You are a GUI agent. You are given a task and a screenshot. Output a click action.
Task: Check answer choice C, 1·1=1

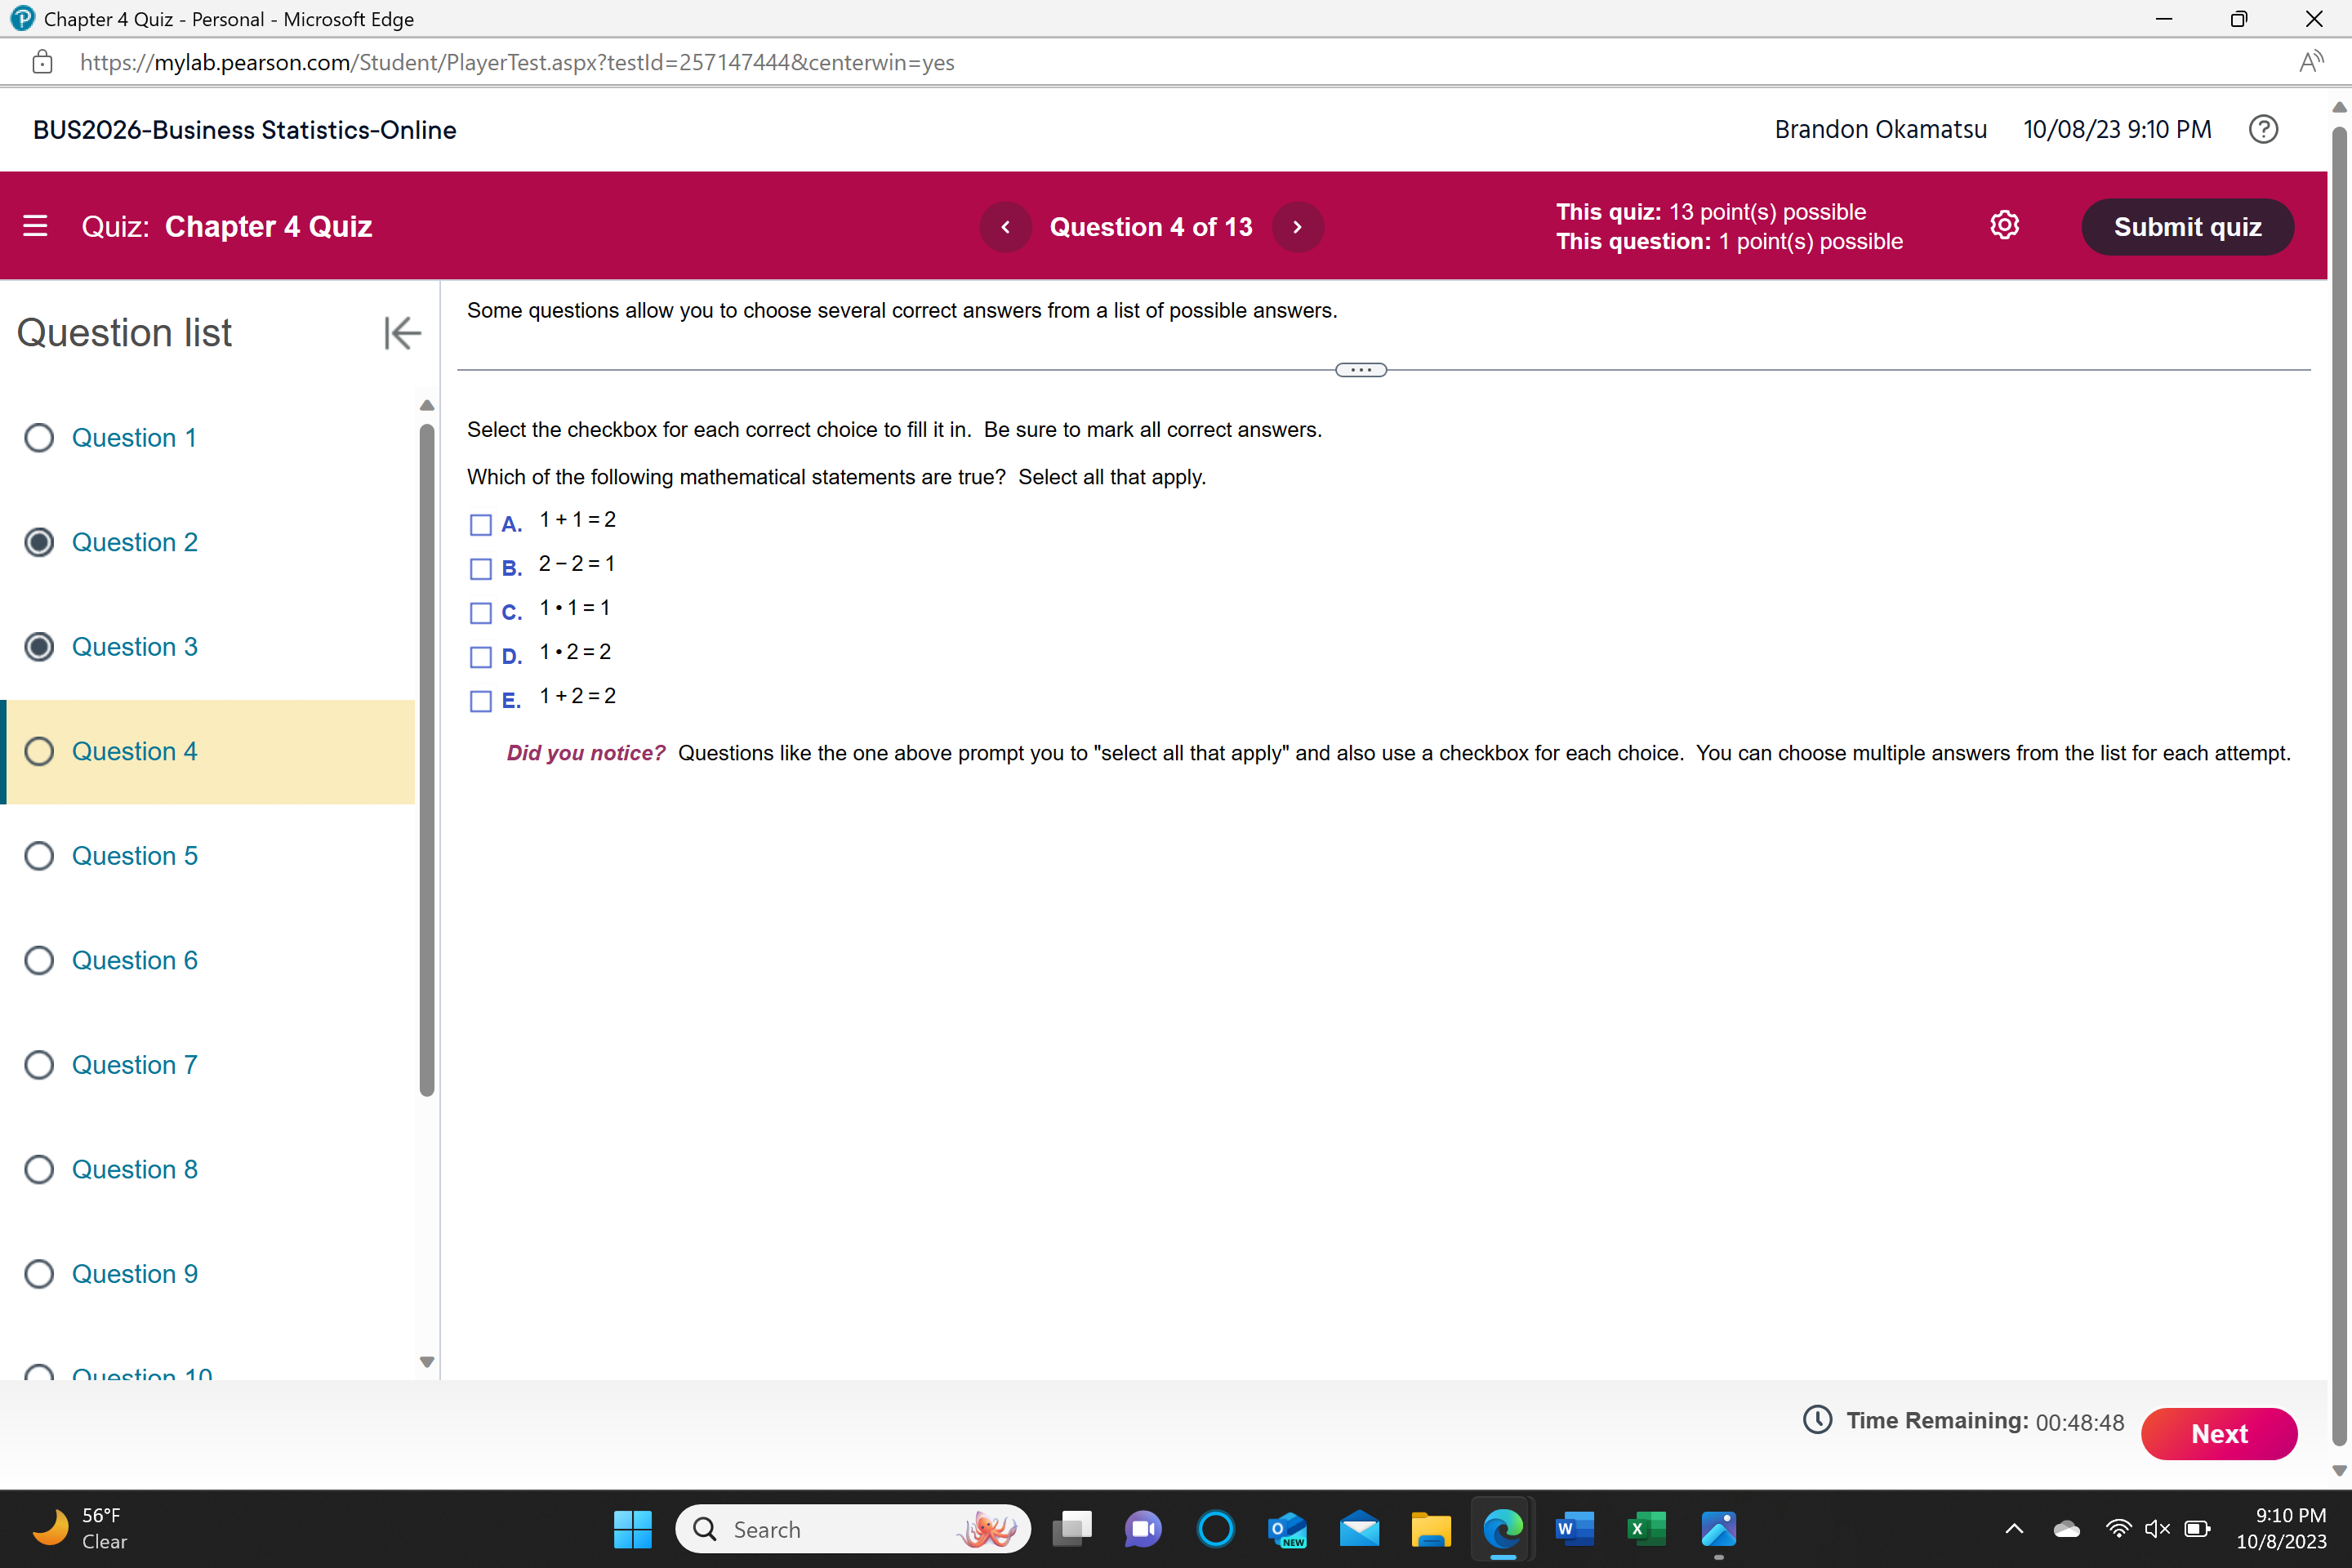(480, 613)
